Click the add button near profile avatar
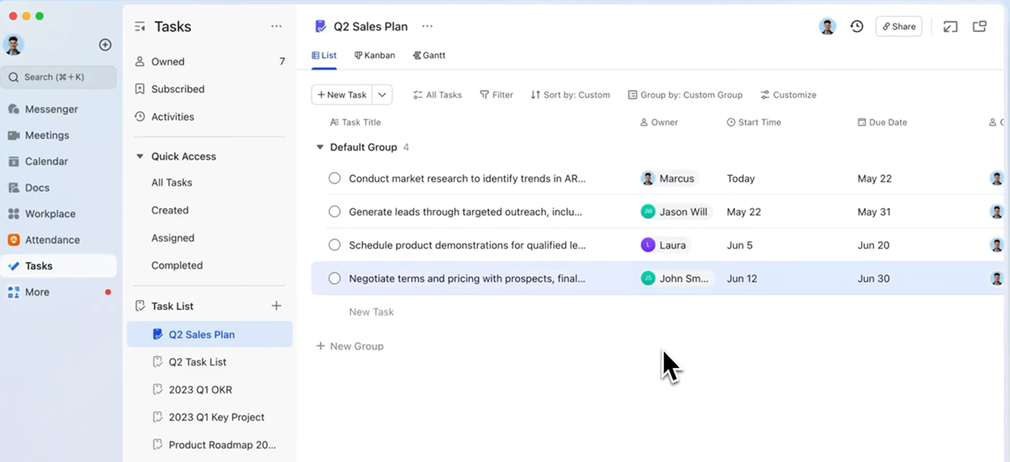1010x462 pixels. click(105, 45)
